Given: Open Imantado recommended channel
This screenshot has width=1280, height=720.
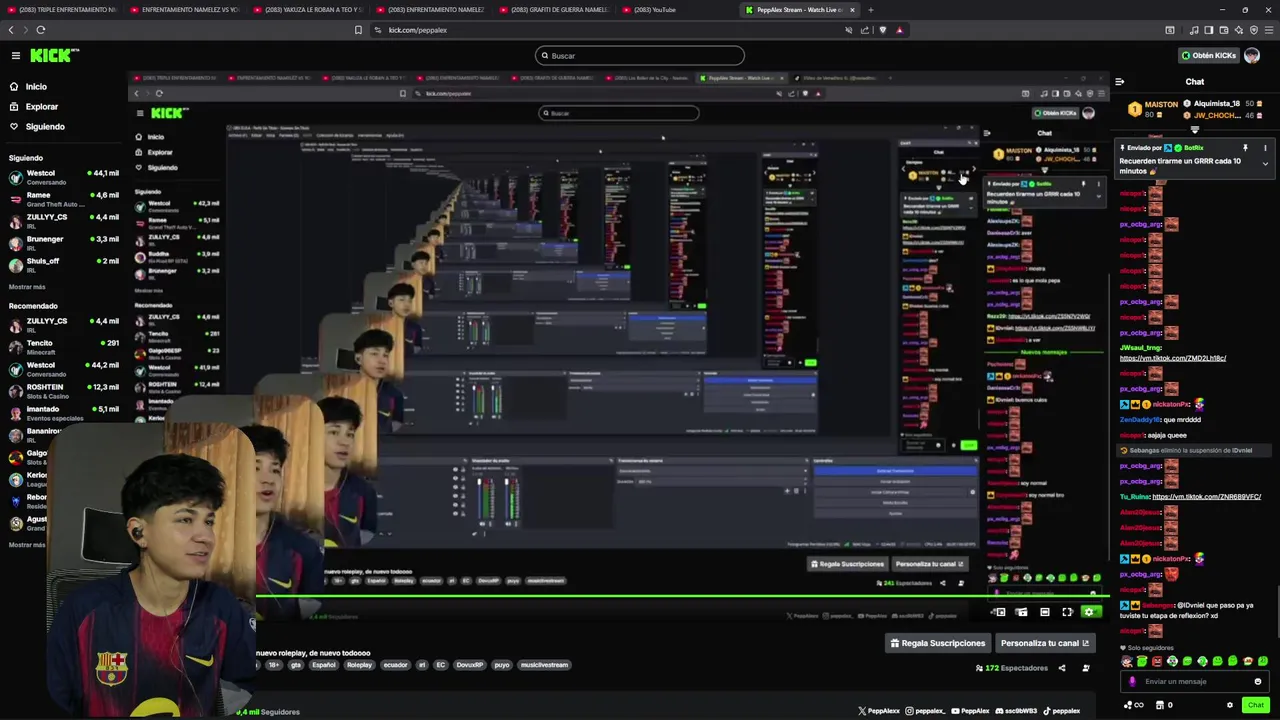Looking at the screenshot, I should pyautogui.click(x=64, y=413).
